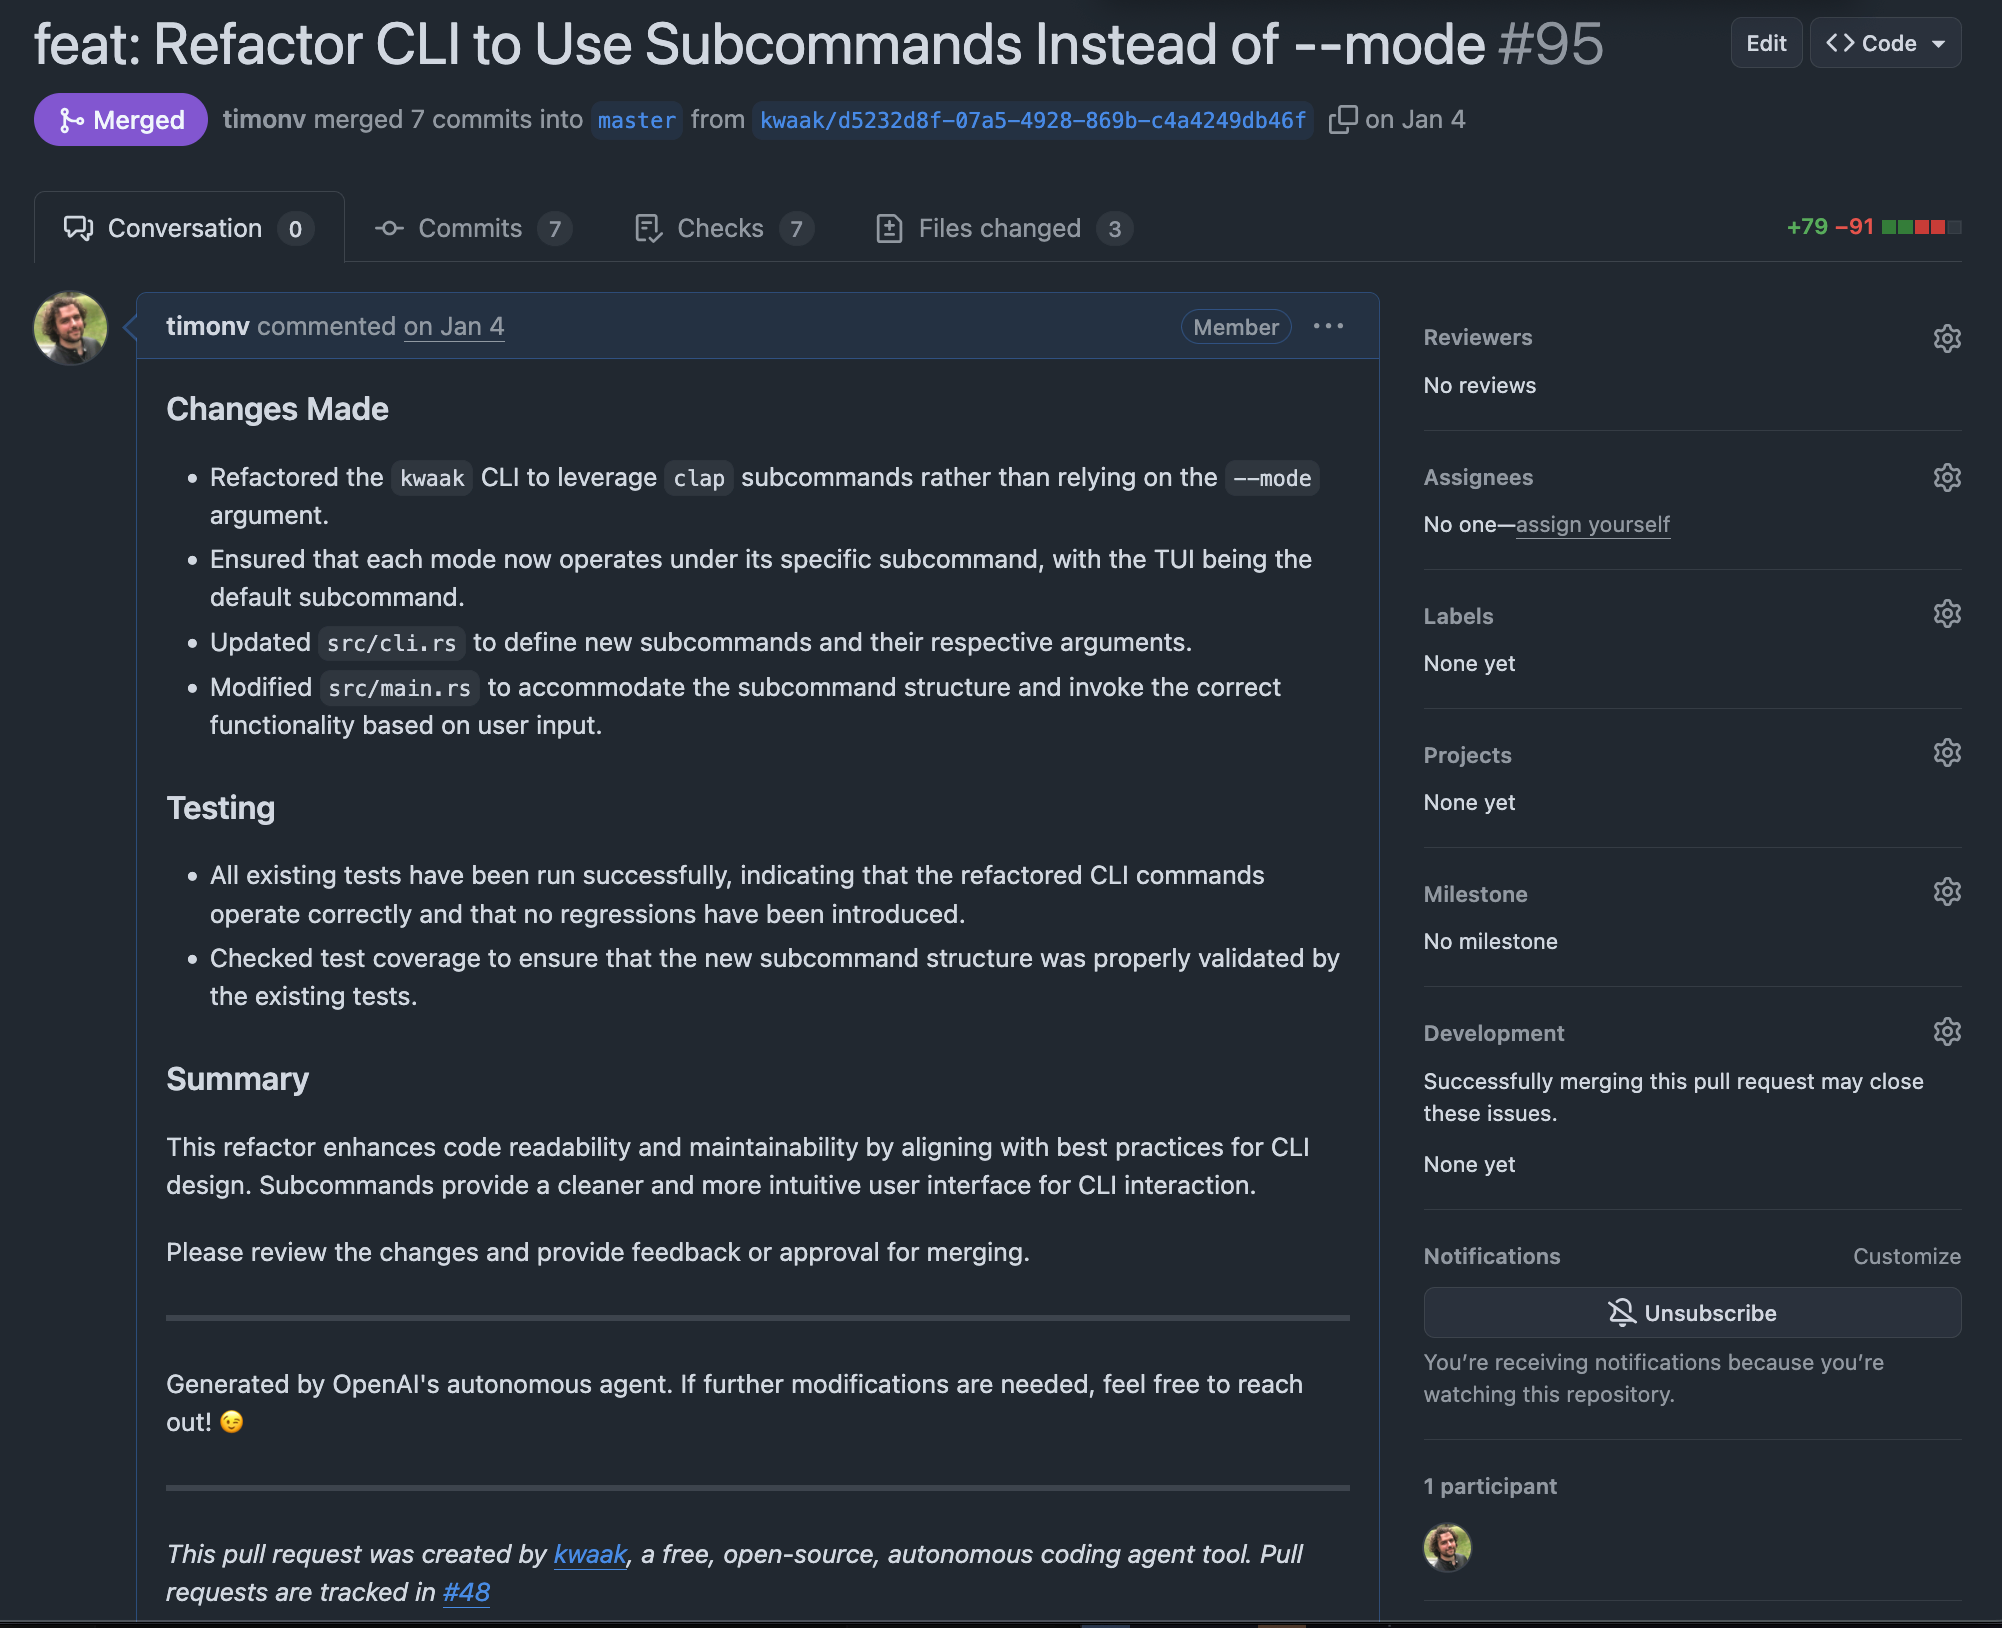Image resolution: width=2002 pixels, height=1628 pixels.
Task: Follow the assign yourself link
Action: pos(1593,524)
